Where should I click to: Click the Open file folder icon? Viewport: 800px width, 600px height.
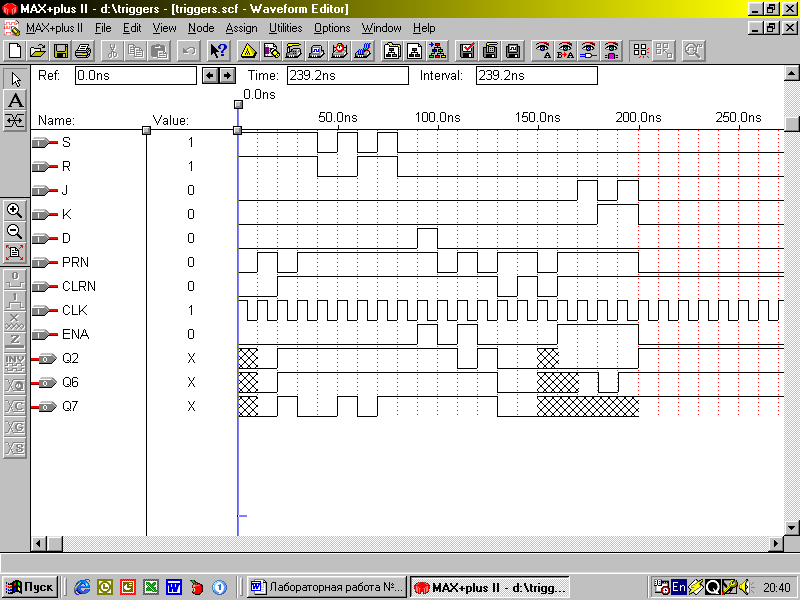coord(38,50)
